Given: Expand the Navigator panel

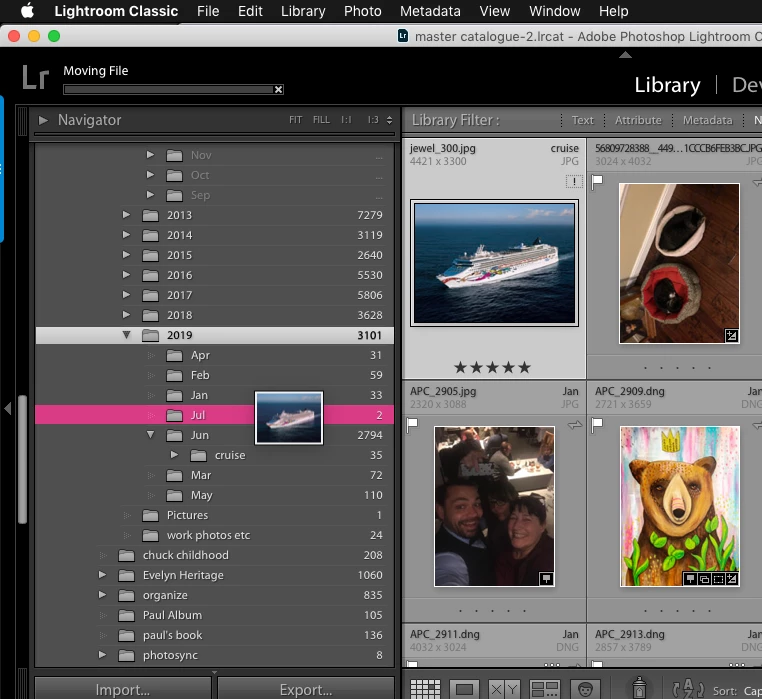Looking at the screenshot, I should coord(43,120).
